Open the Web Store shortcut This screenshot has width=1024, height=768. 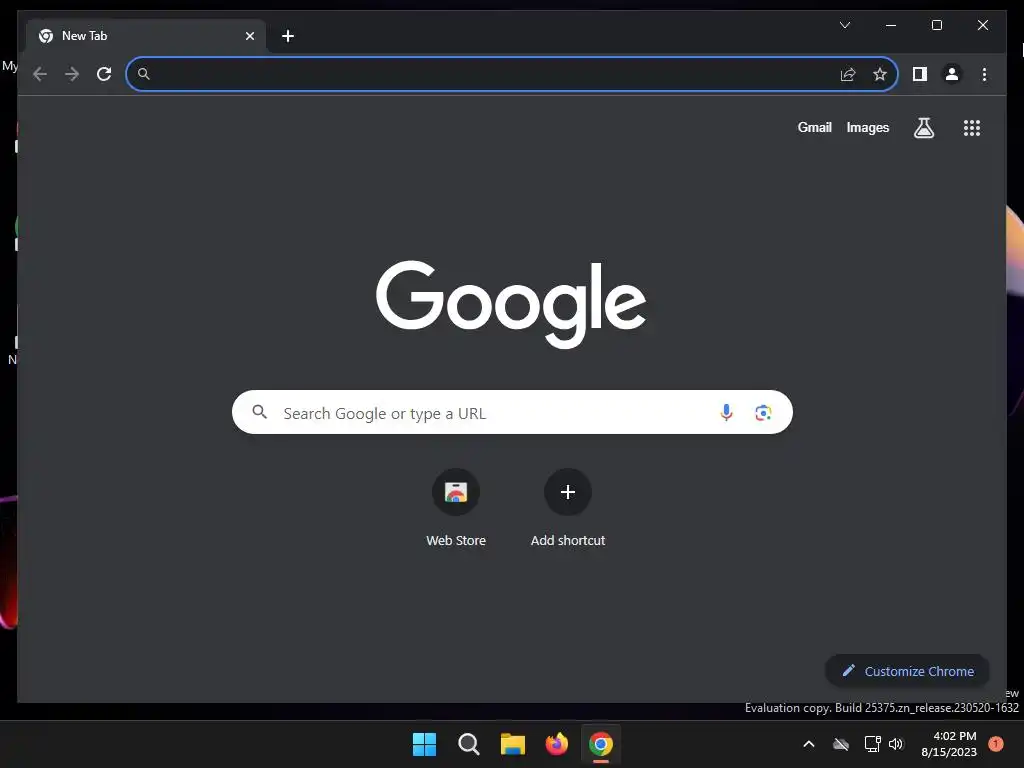pyautogui.click(x=456, y=507)
